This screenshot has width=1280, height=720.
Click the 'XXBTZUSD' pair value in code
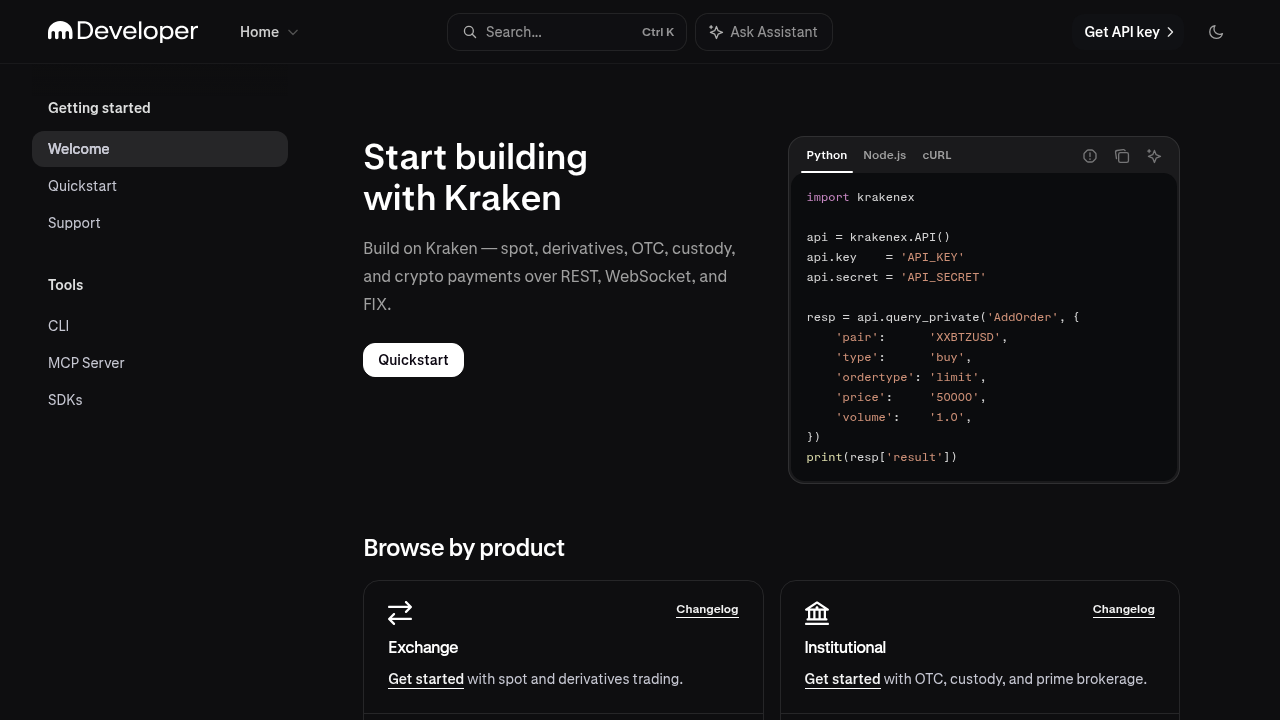click(967, 337)
